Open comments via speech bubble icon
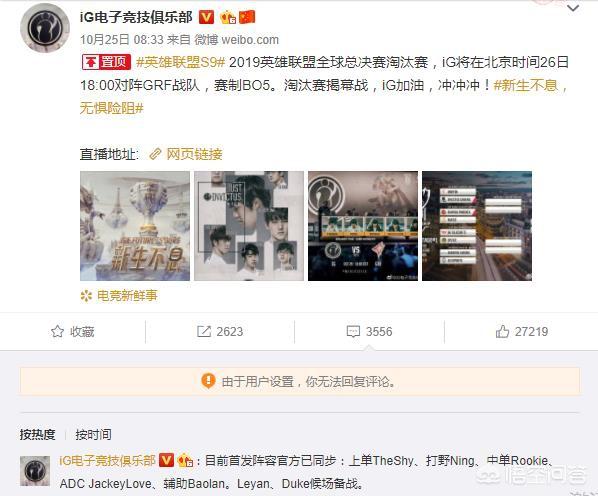Image resolution: width=598 pixels, height=496 pixels. [x=353, y=331]
